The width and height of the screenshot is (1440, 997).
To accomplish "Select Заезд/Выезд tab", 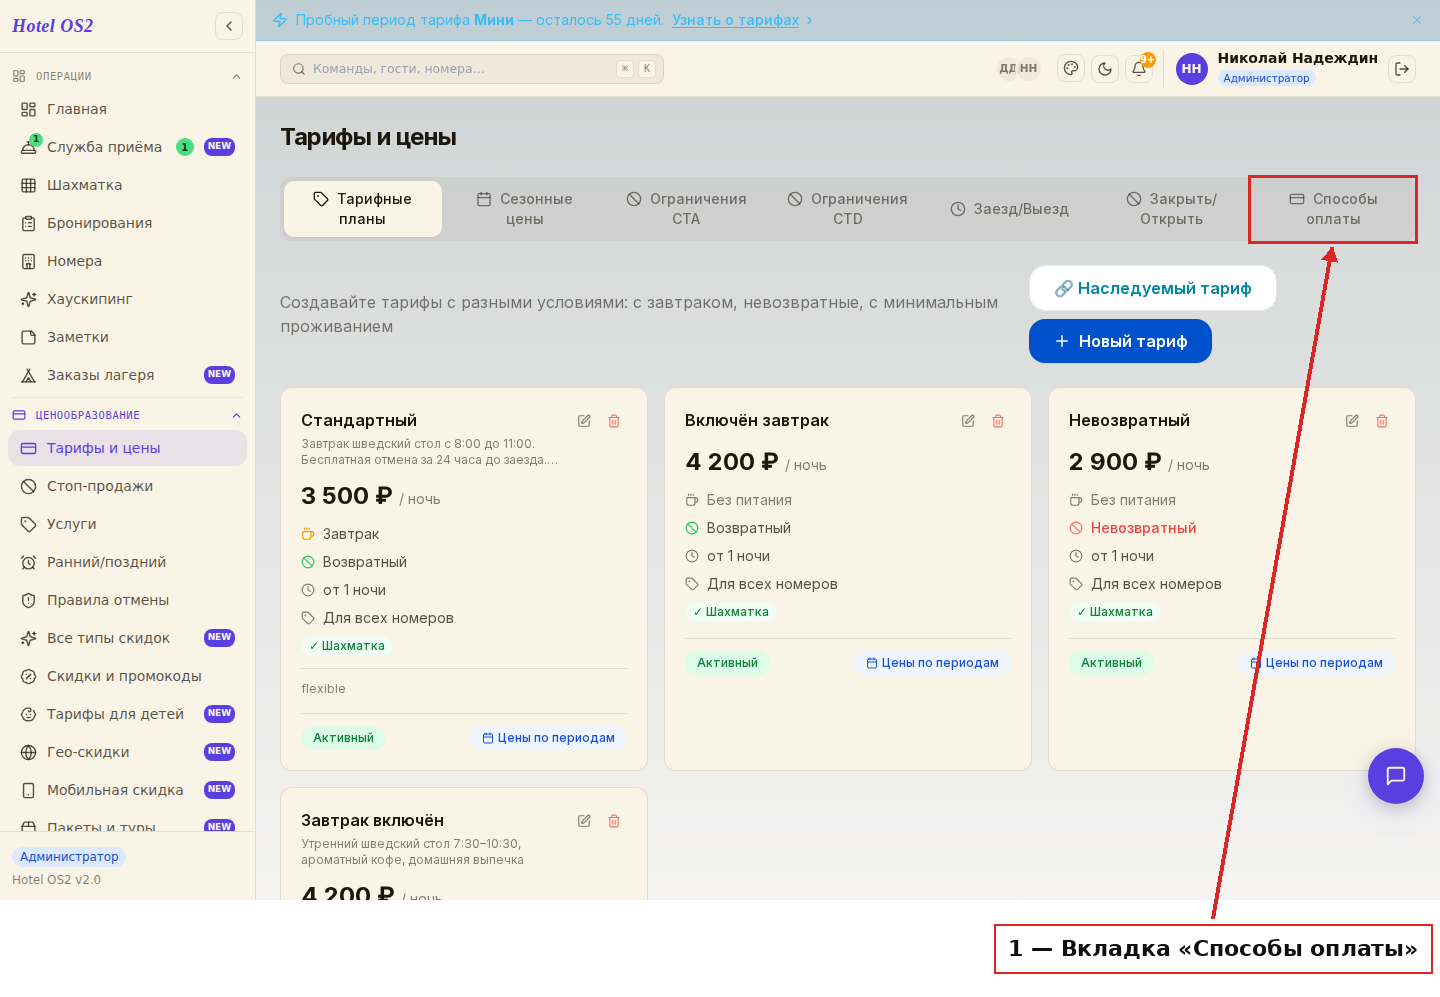I will 1009,209.
